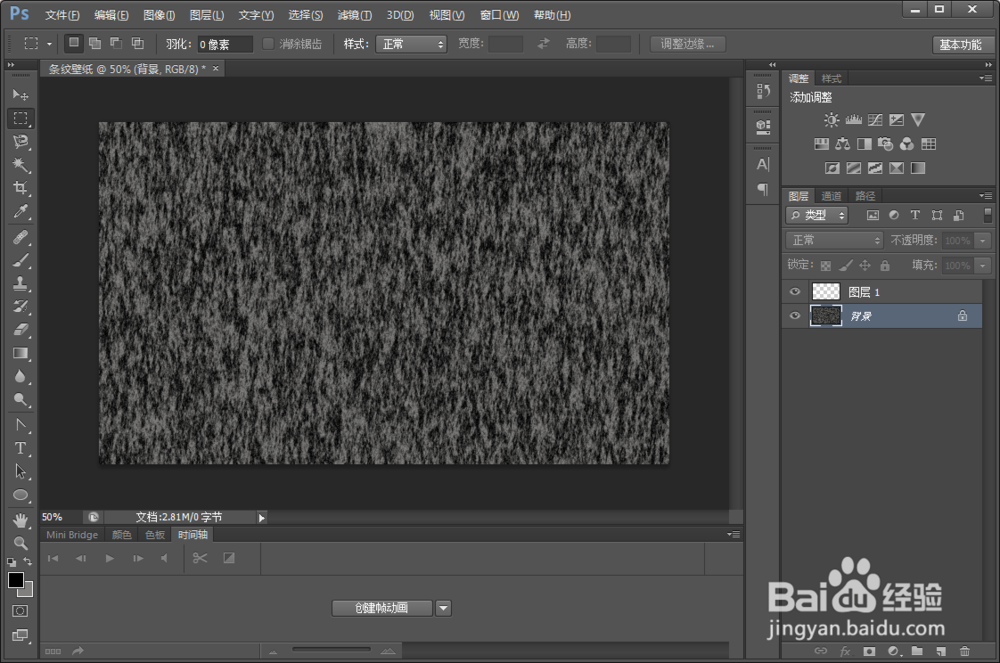Swap foreground and background colors

tap(27, 562)
